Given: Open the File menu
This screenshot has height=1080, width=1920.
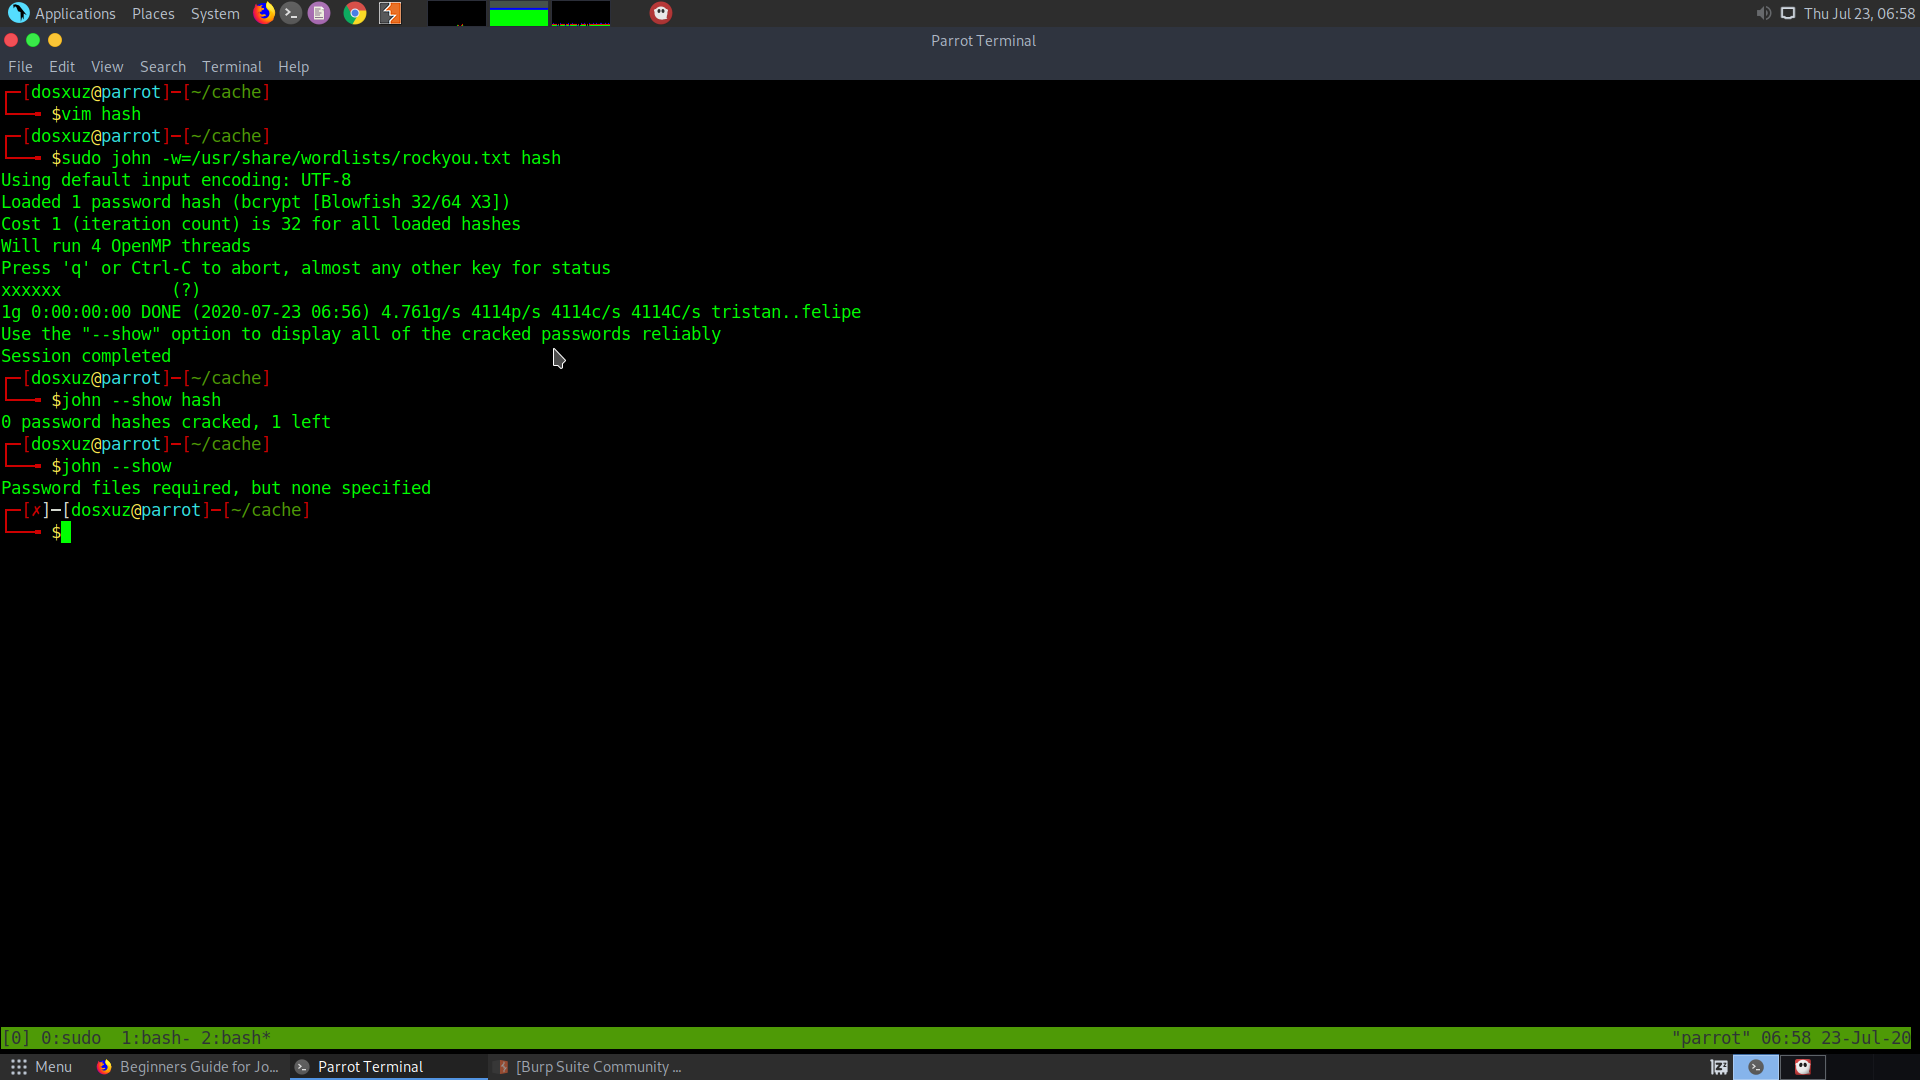Looking at the screenshot, I should (20, 67).
